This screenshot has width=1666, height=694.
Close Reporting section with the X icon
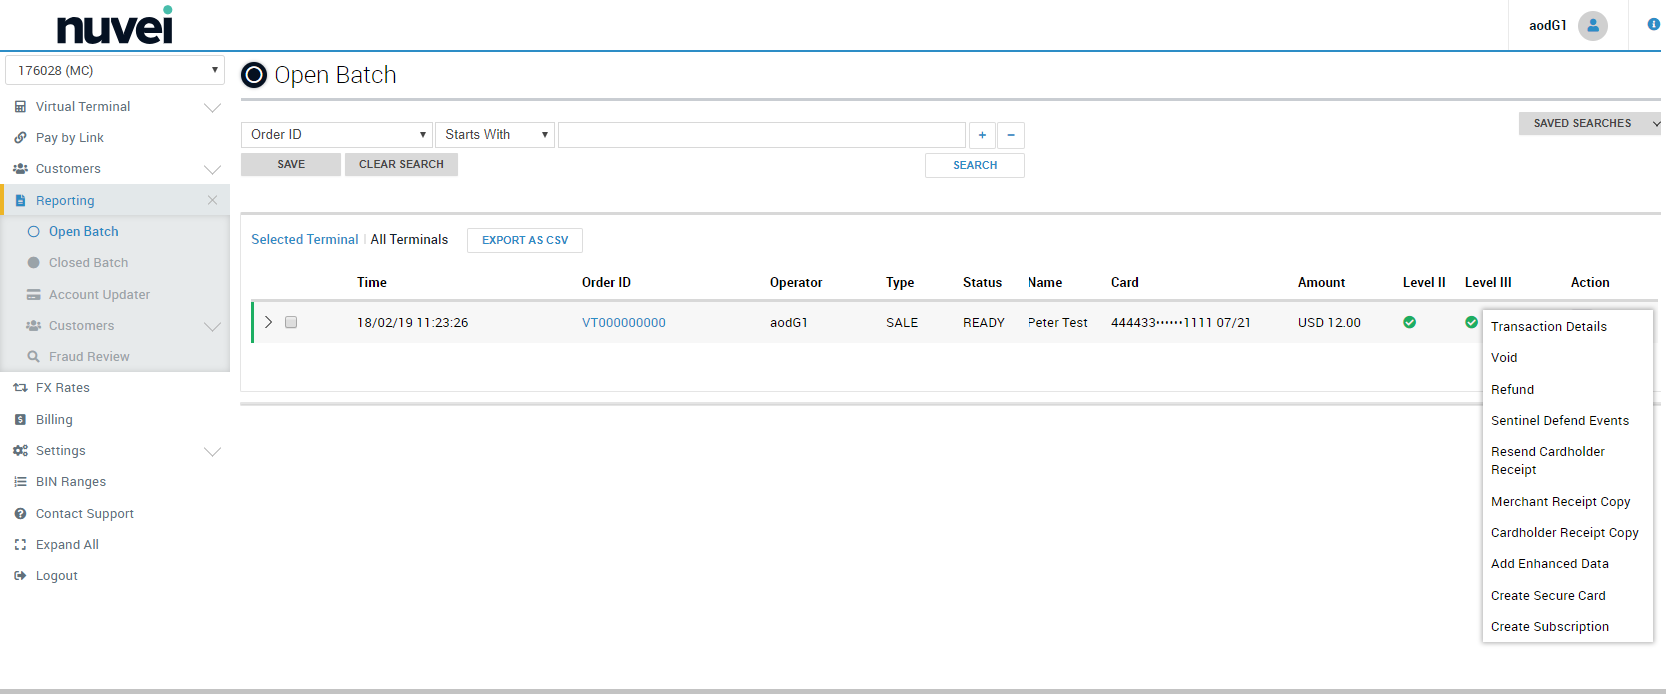(x=212, y=200)
